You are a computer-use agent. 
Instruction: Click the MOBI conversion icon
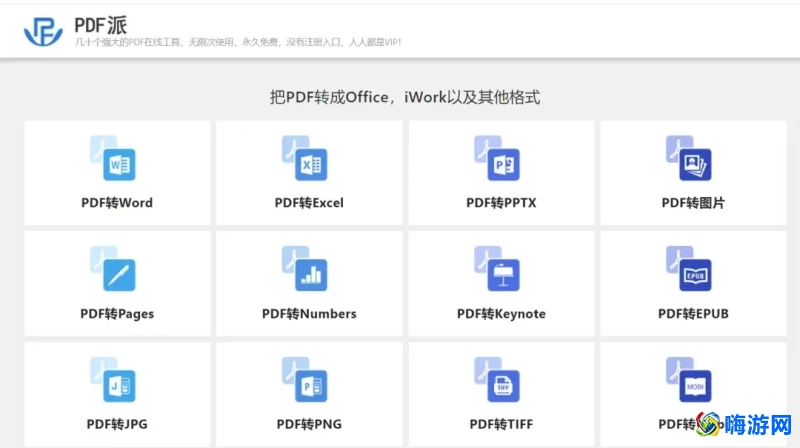[689, 380]
